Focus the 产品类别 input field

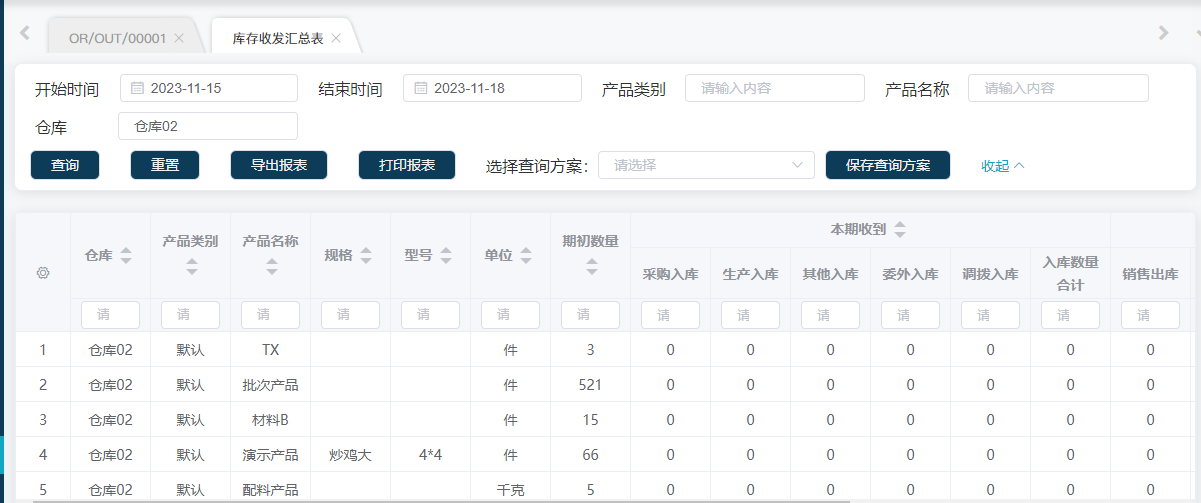pos(774,88)
